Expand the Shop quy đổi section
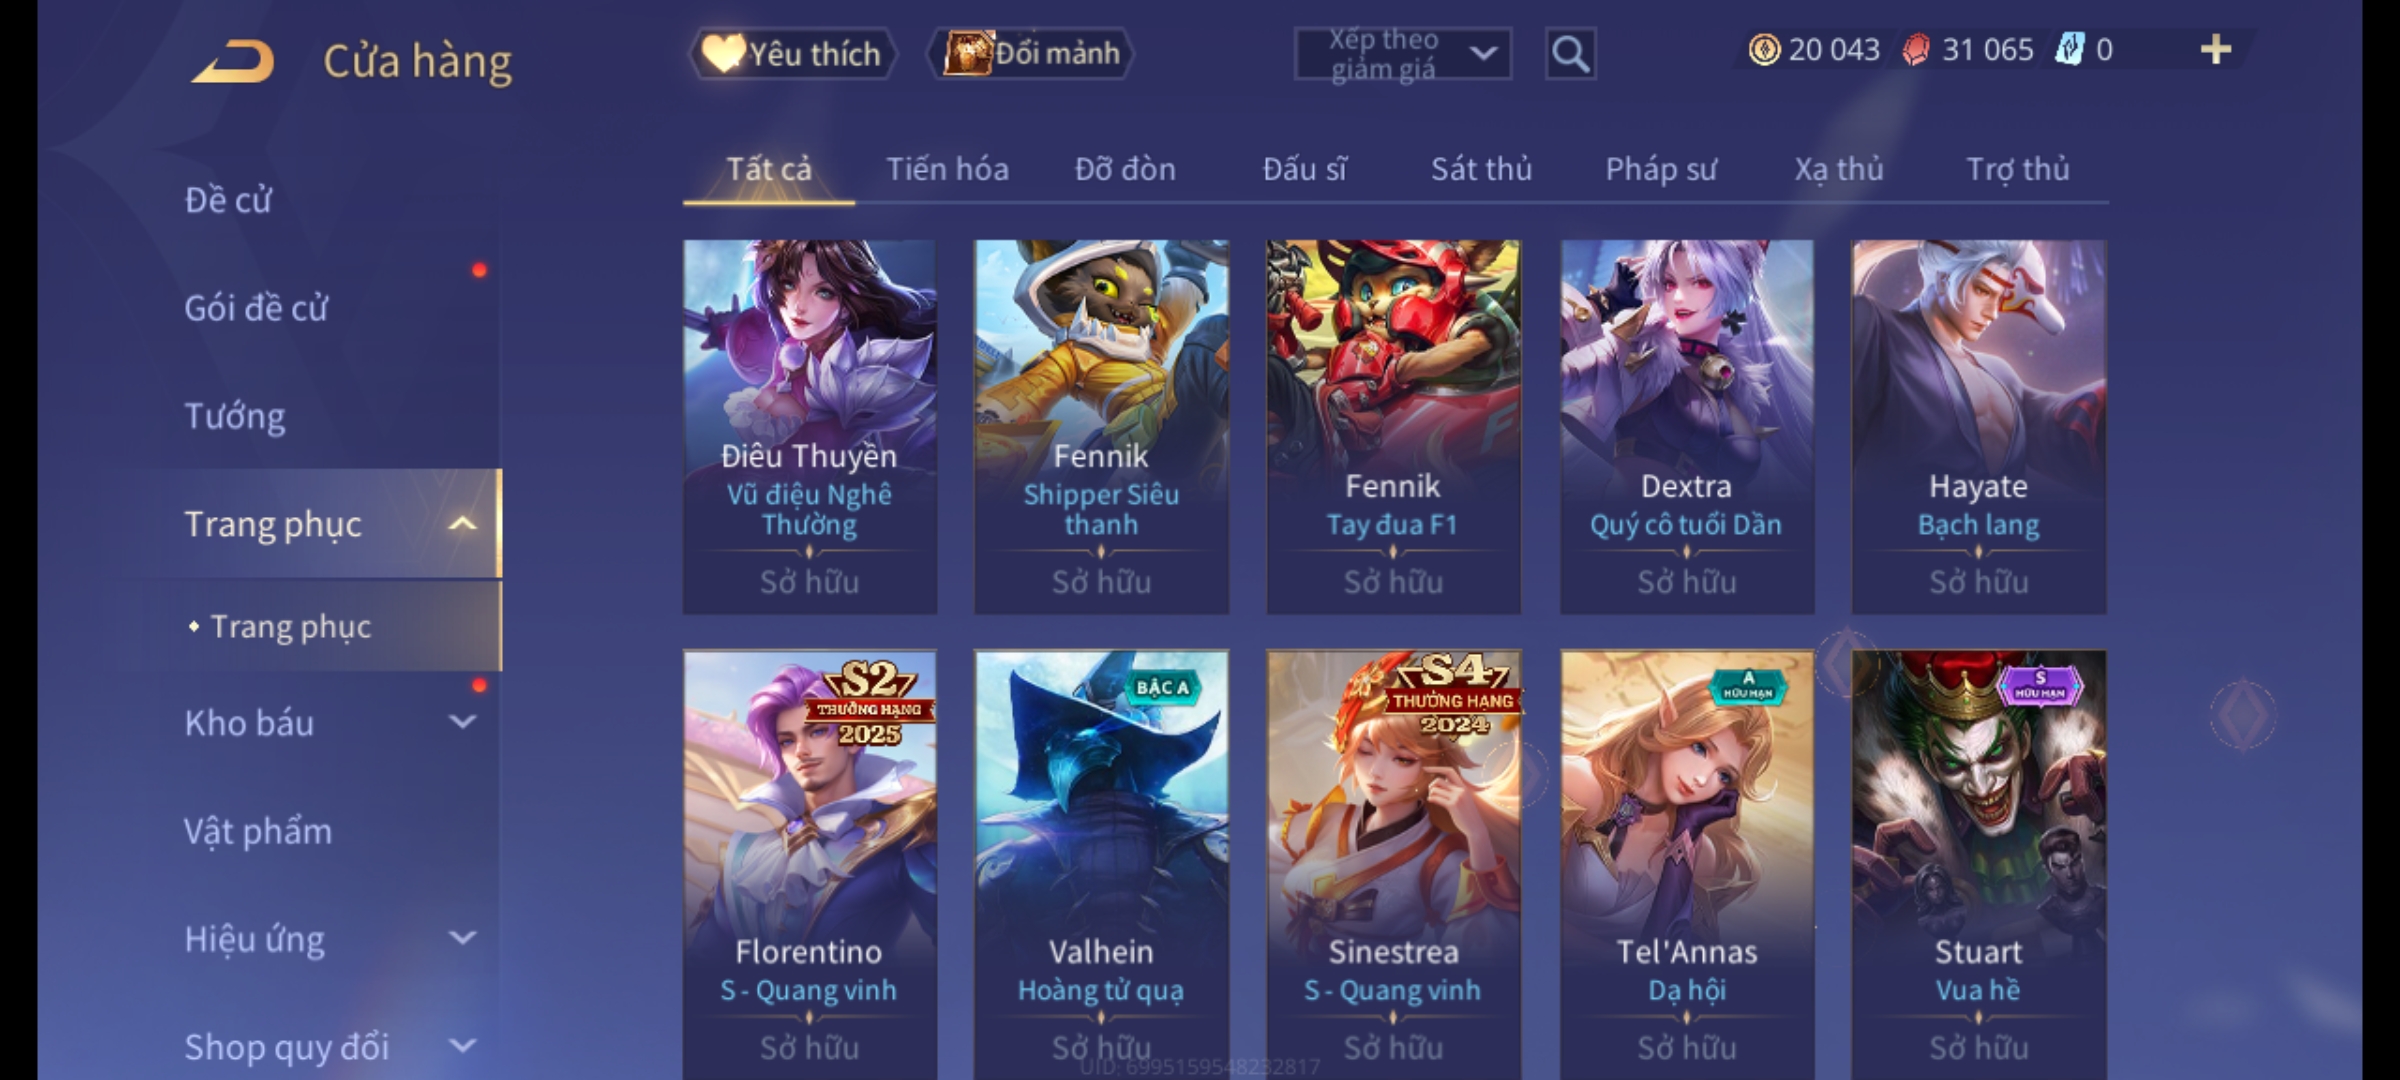Image resolution: width=2400 pixels, height=1080 pixels. pyautogui.click(x=462, y=1046)
